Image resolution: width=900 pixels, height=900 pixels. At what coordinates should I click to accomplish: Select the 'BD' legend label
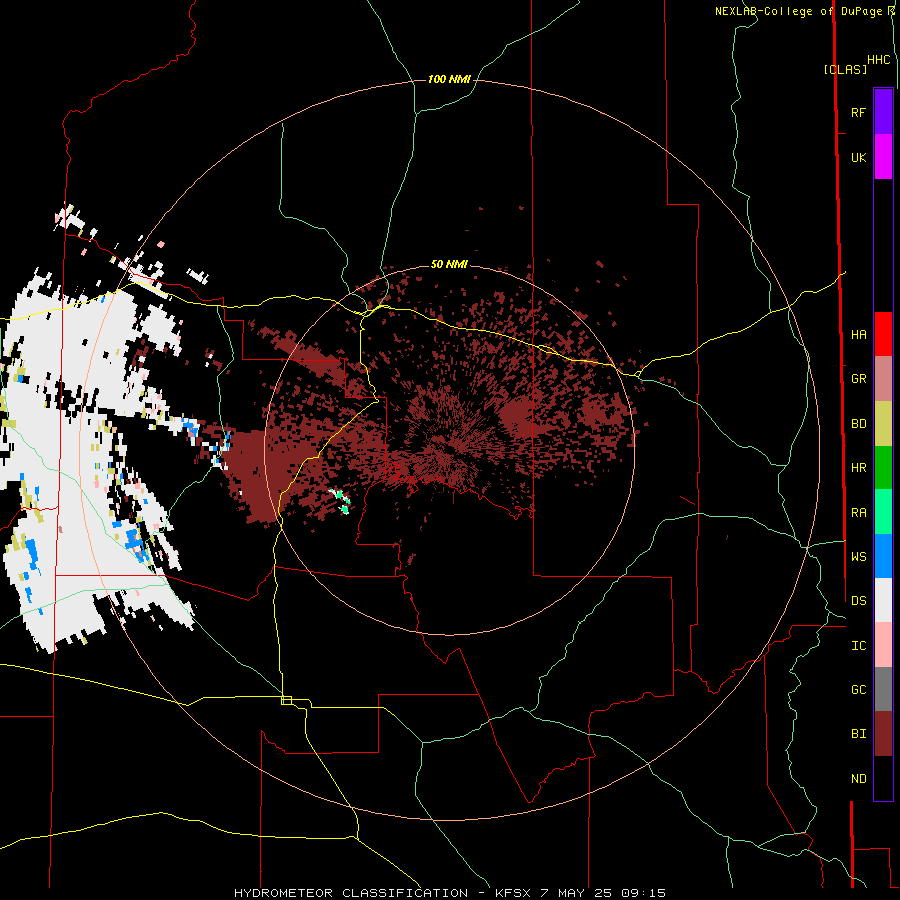point(858,424)
